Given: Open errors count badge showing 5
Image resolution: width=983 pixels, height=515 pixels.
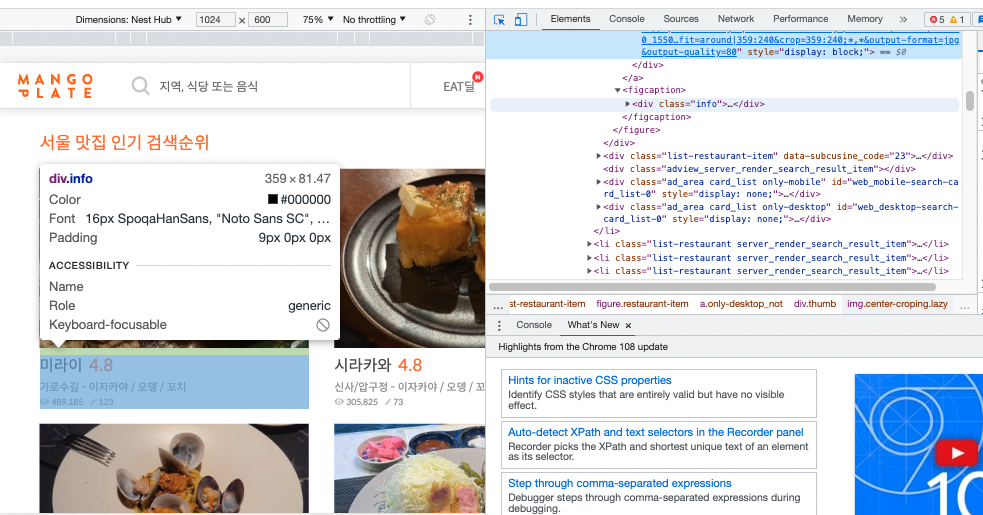Looking at the screenshot, I should pos(938,19).
